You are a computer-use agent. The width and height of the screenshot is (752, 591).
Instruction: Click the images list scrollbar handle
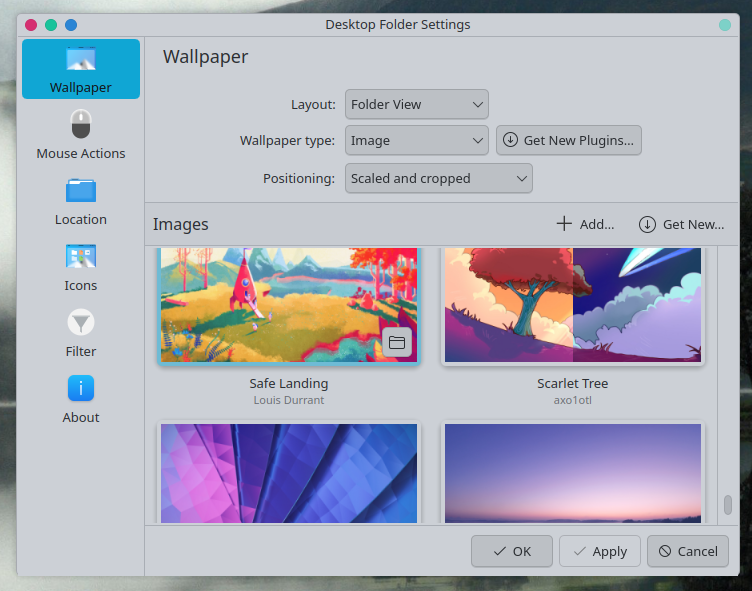(x=728, y=505)
